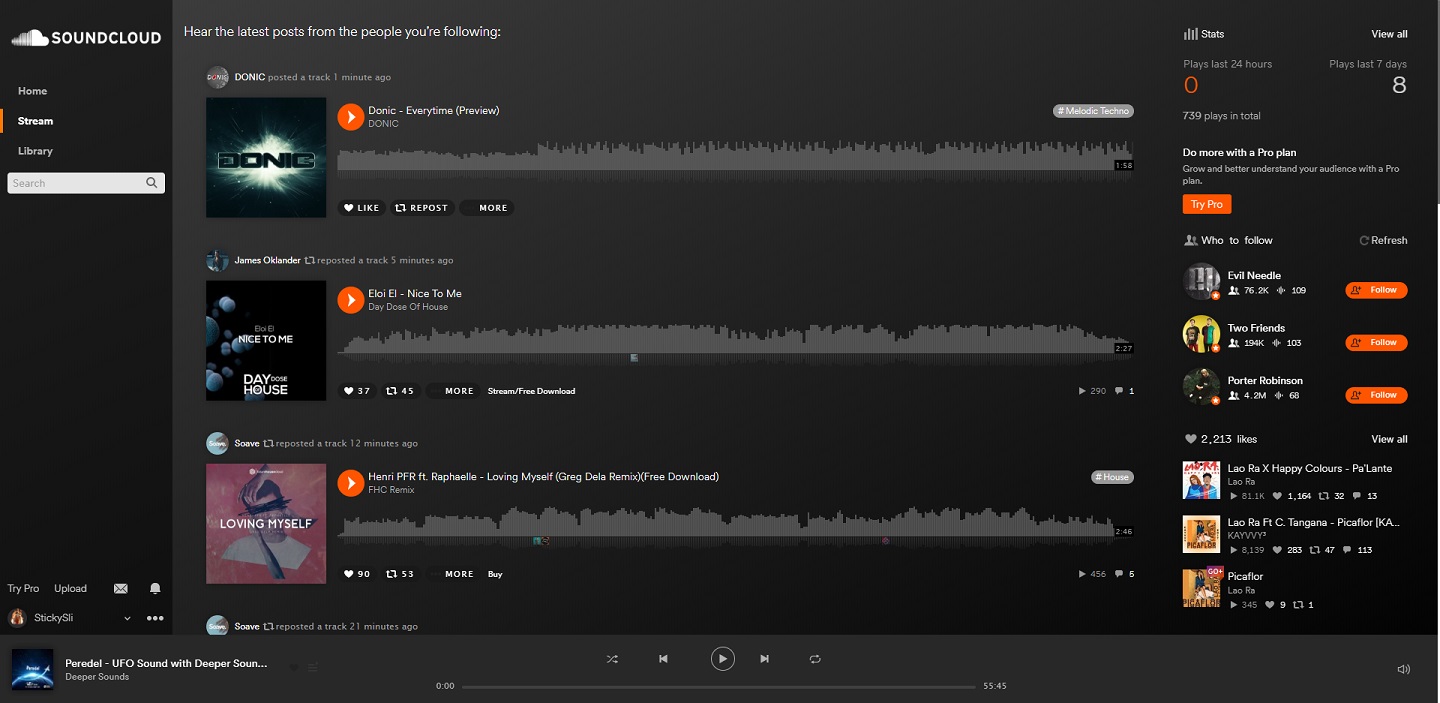The width and height of the screenshot is (1440, 703).
Task: Play the Donic - Everytime track
Action: point(349,116)
